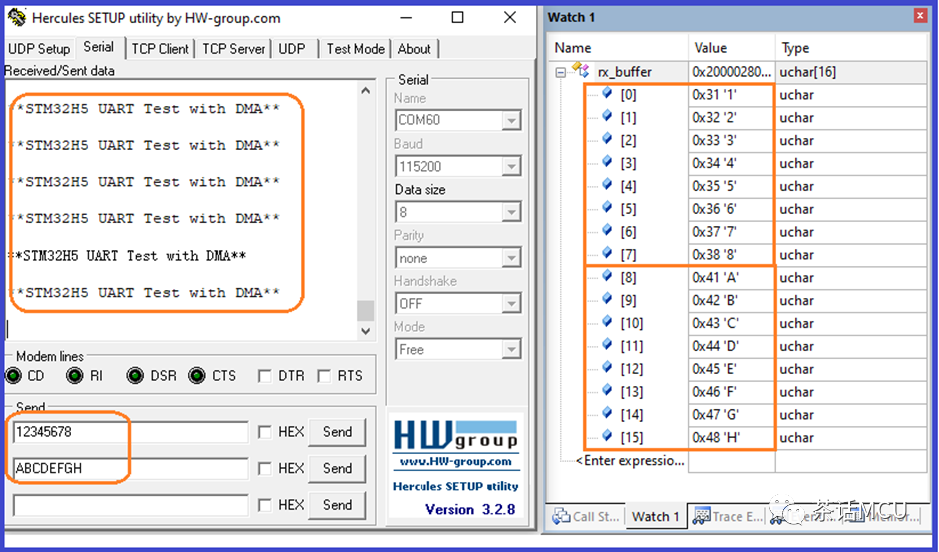Close the Watch 1 panel
This screenshot has width=939, height=552.
[x=920, y=16]
